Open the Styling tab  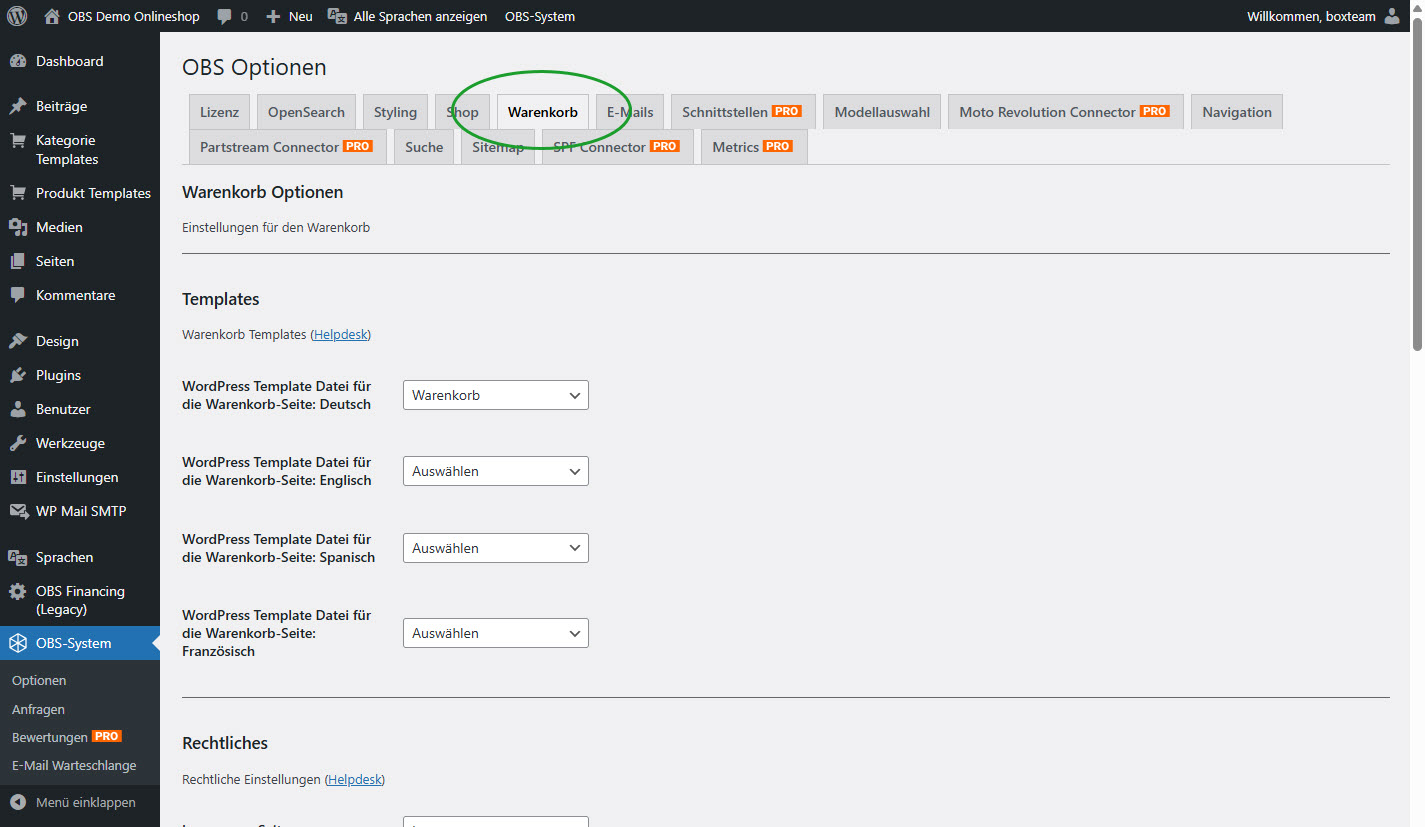coord(395,112)
